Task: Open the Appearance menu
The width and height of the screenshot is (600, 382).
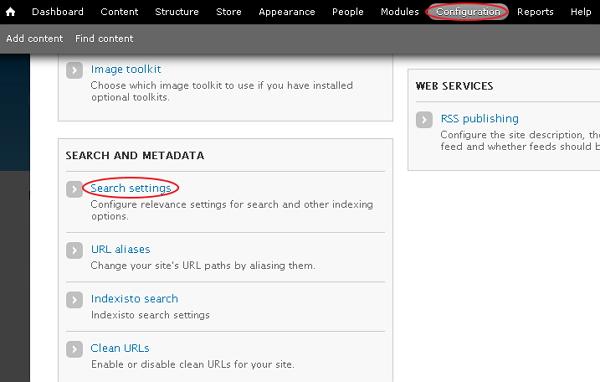Action: pos(287,12)
